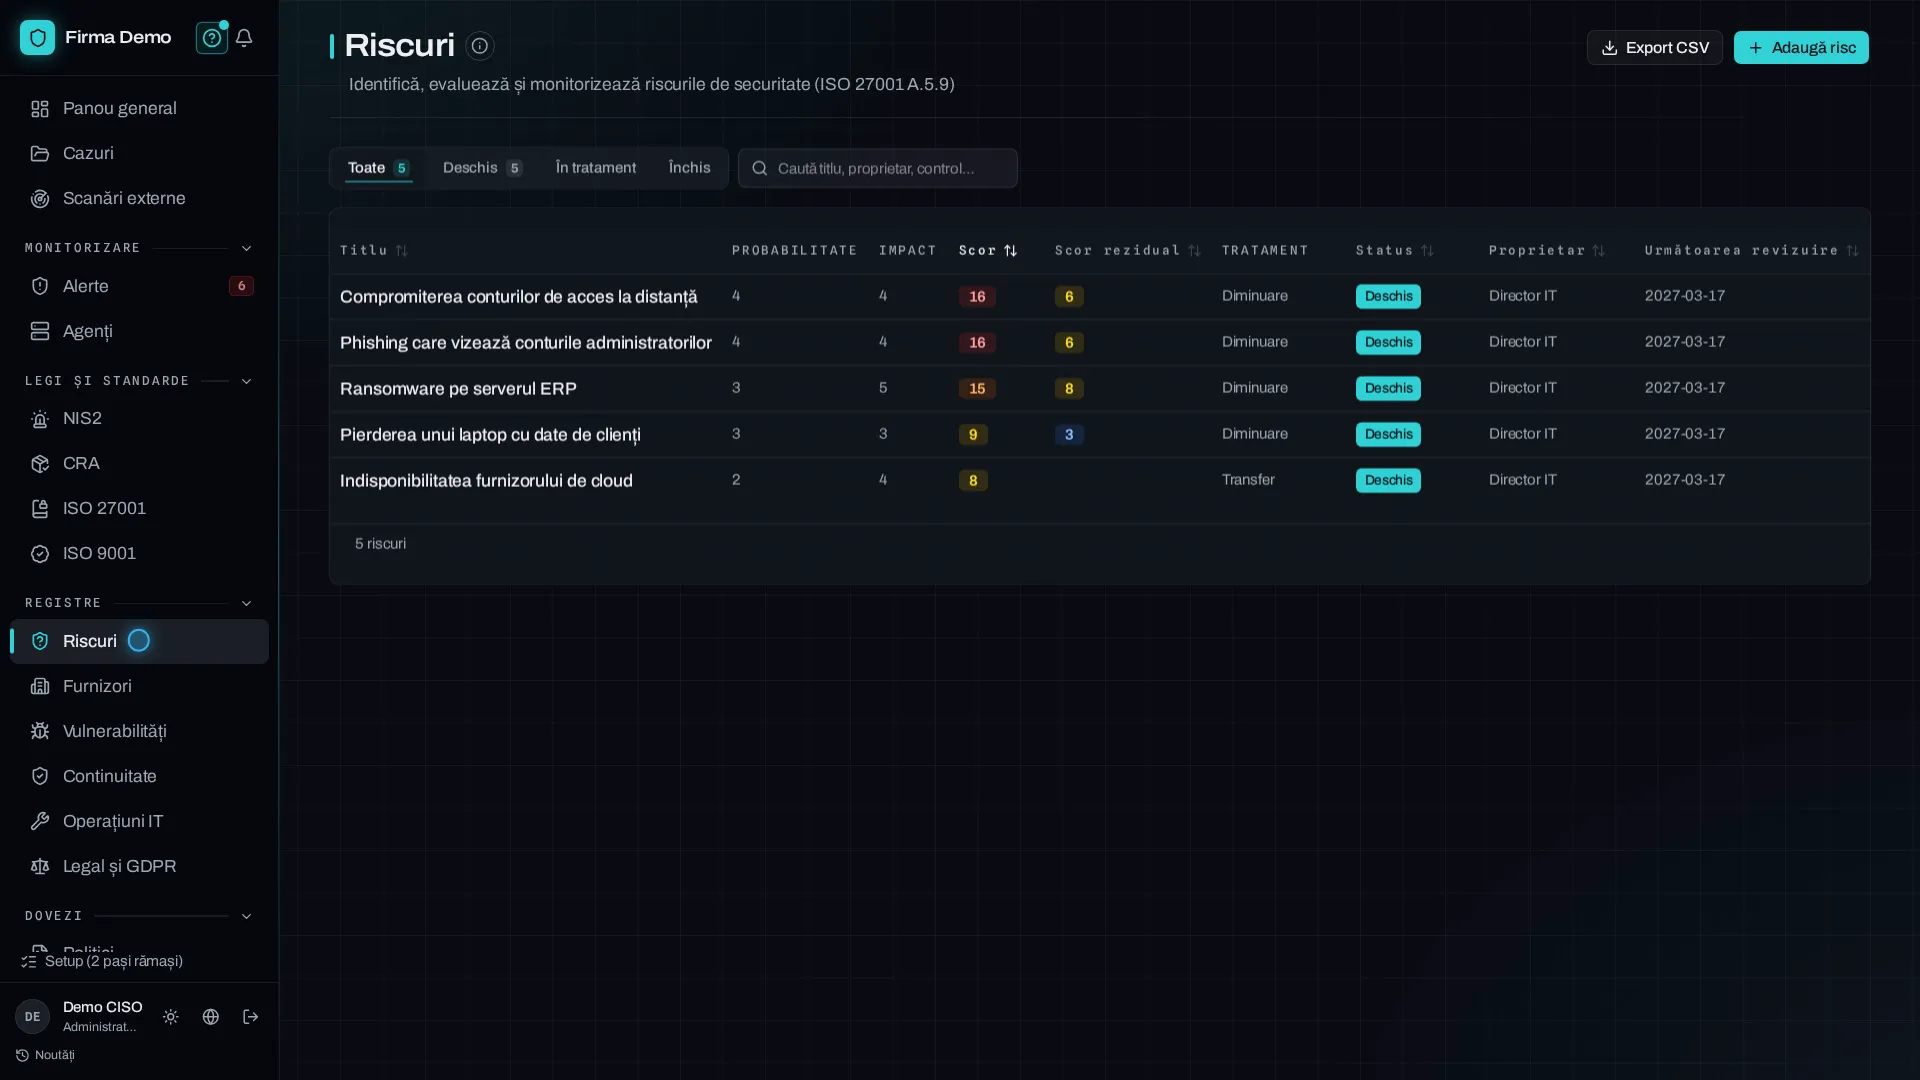Sort table by Scor column

(x=988, y=251)
